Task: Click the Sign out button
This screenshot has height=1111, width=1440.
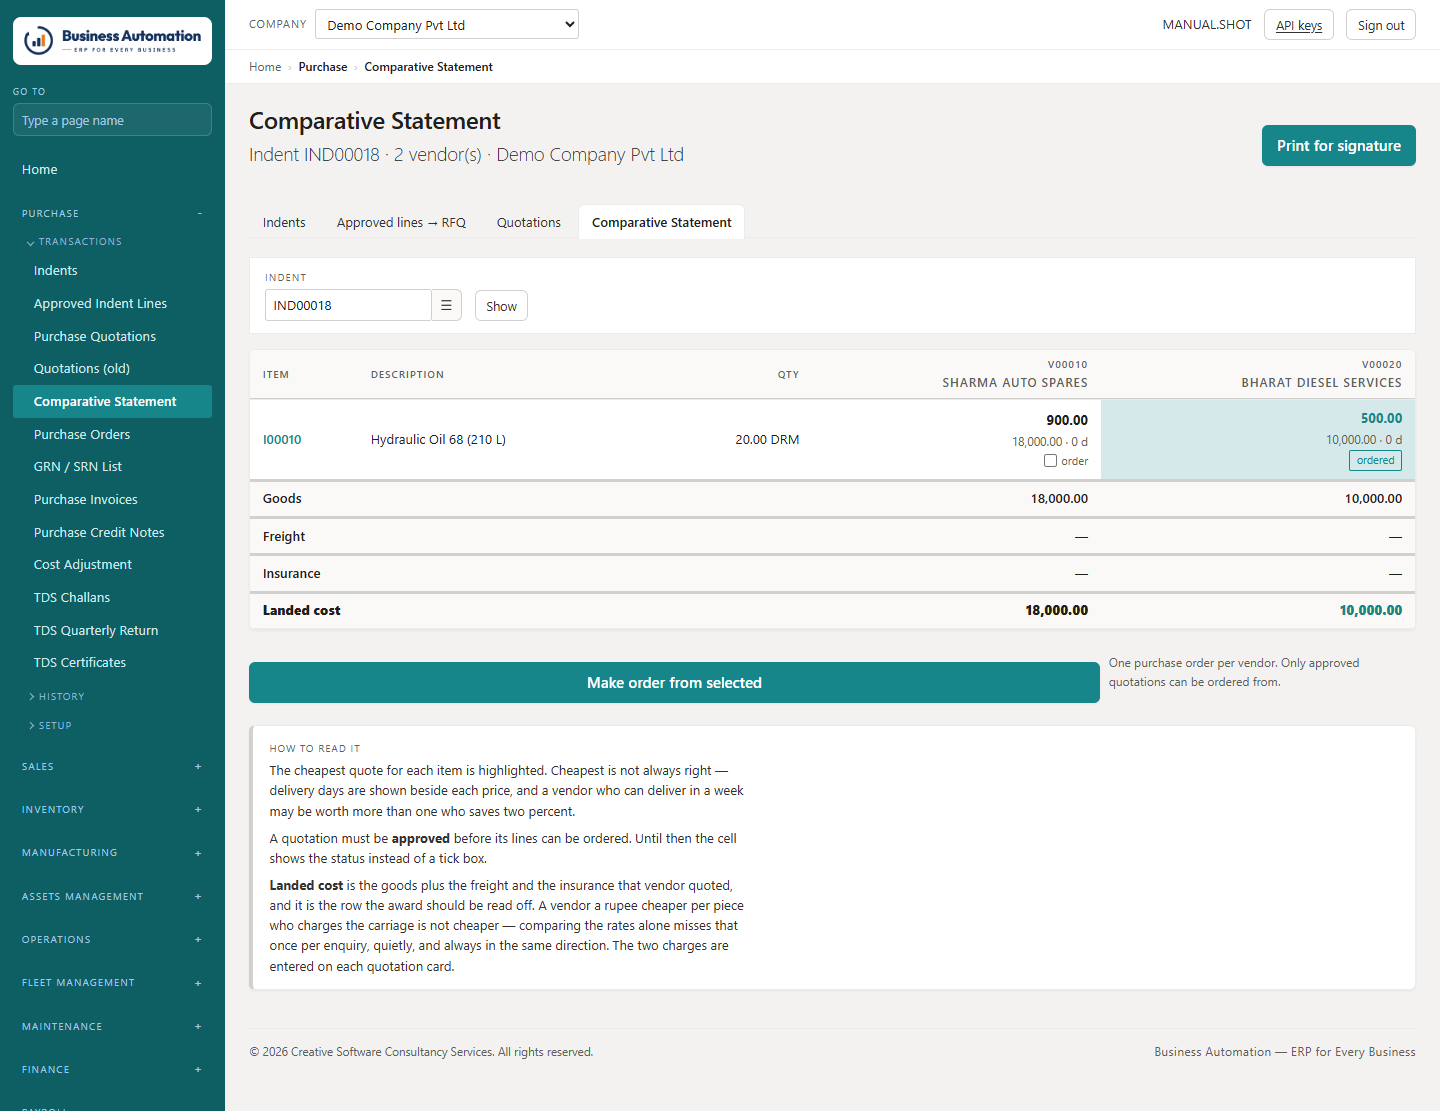Action: (x=1381, y=25)
